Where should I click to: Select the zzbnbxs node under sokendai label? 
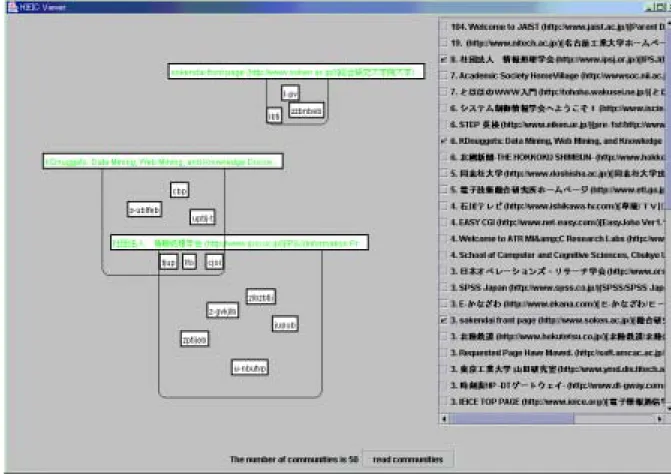pyautogui.click(x=306, y=111)
